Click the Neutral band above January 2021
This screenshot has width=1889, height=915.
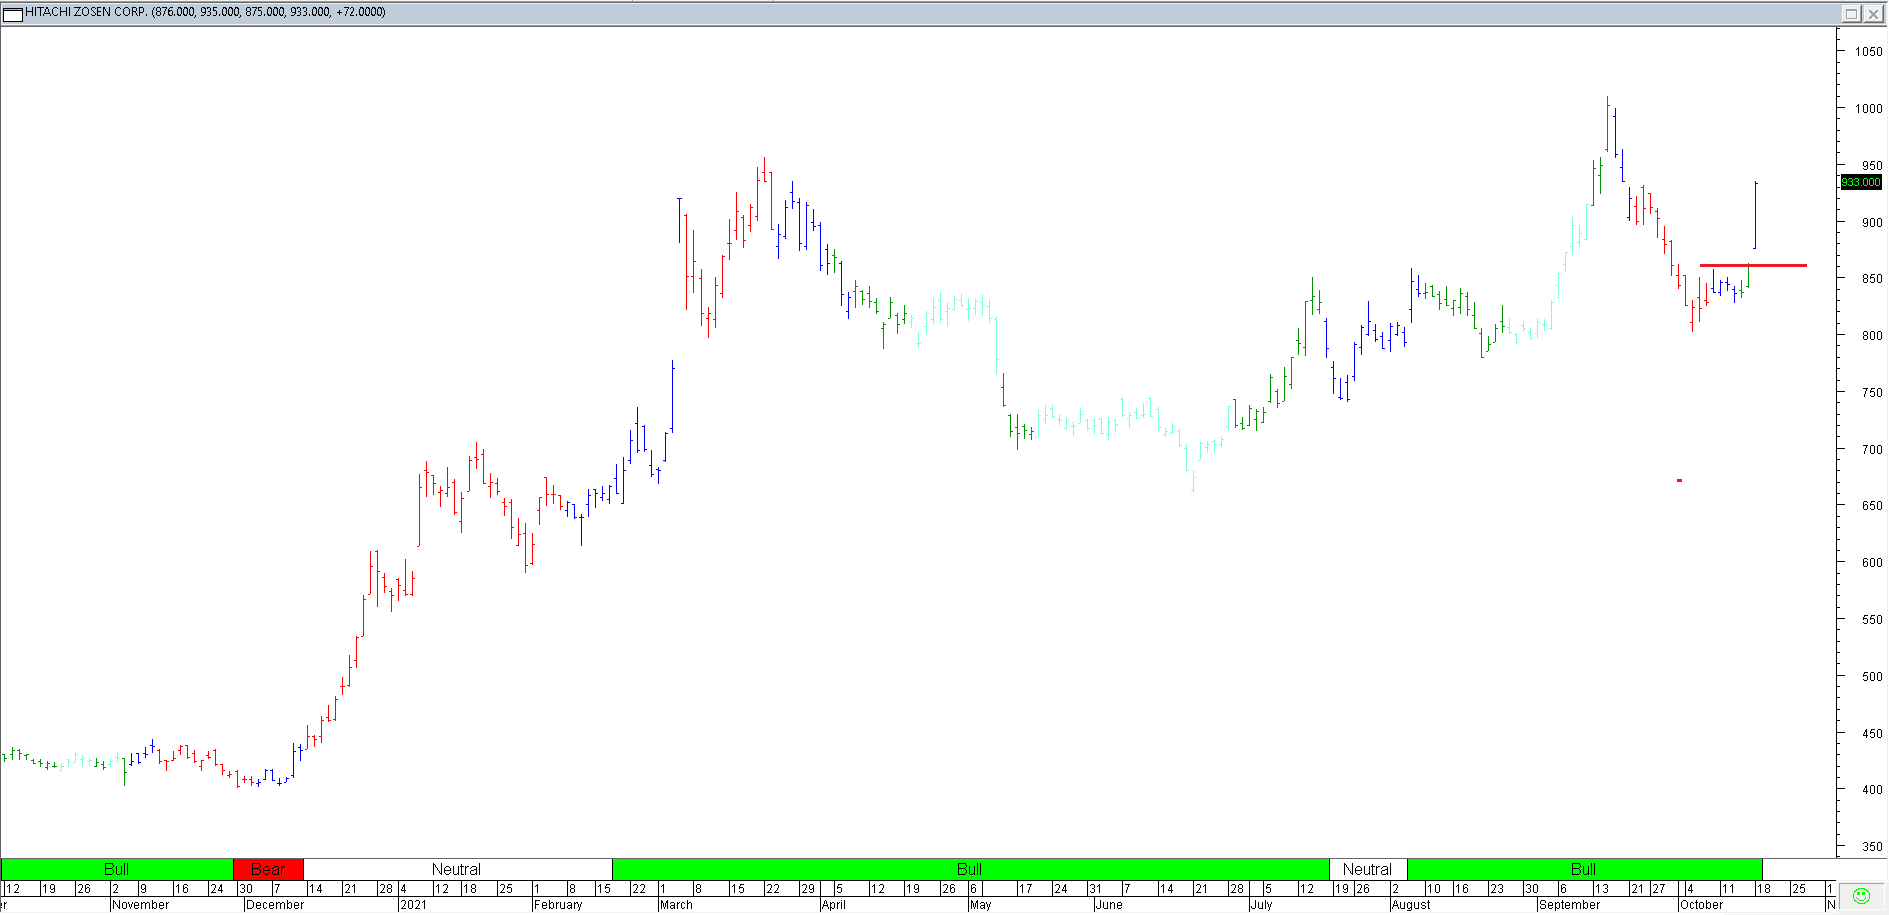click(457, 869)
